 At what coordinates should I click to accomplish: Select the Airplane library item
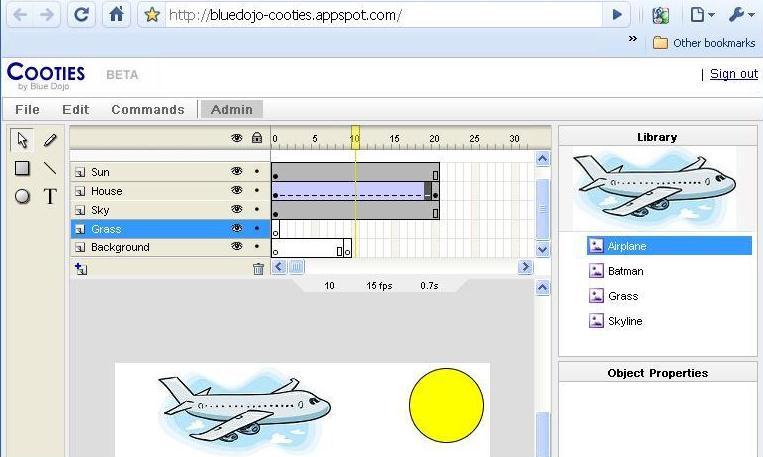click(670, 246)
